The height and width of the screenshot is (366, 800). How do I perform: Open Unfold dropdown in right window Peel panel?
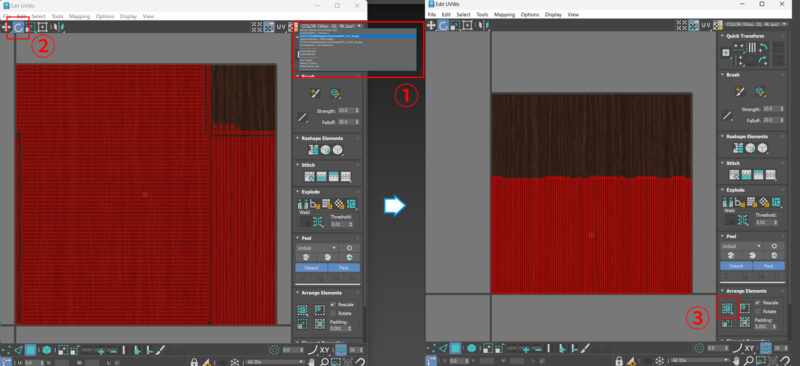click(743, 246)
